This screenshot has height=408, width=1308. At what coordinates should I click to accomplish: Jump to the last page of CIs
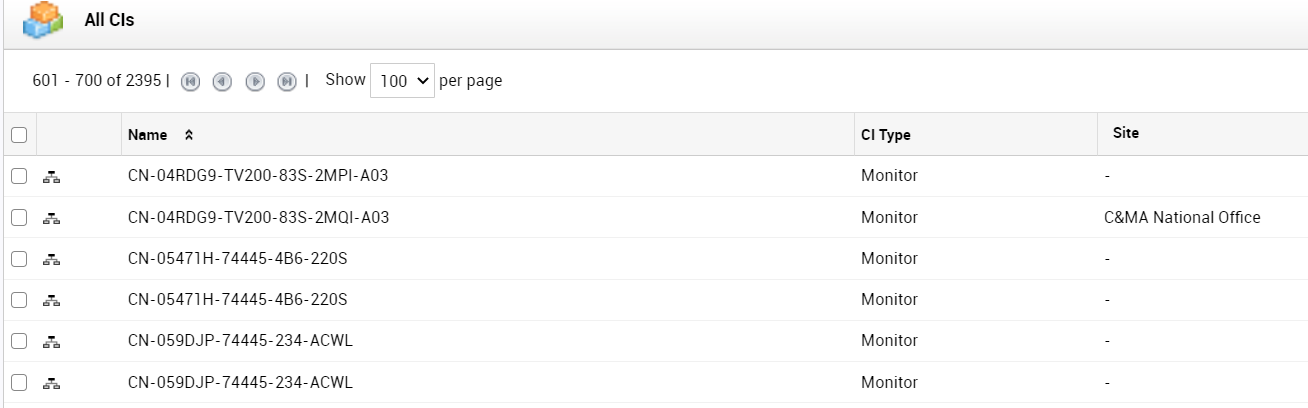(287, 82)
